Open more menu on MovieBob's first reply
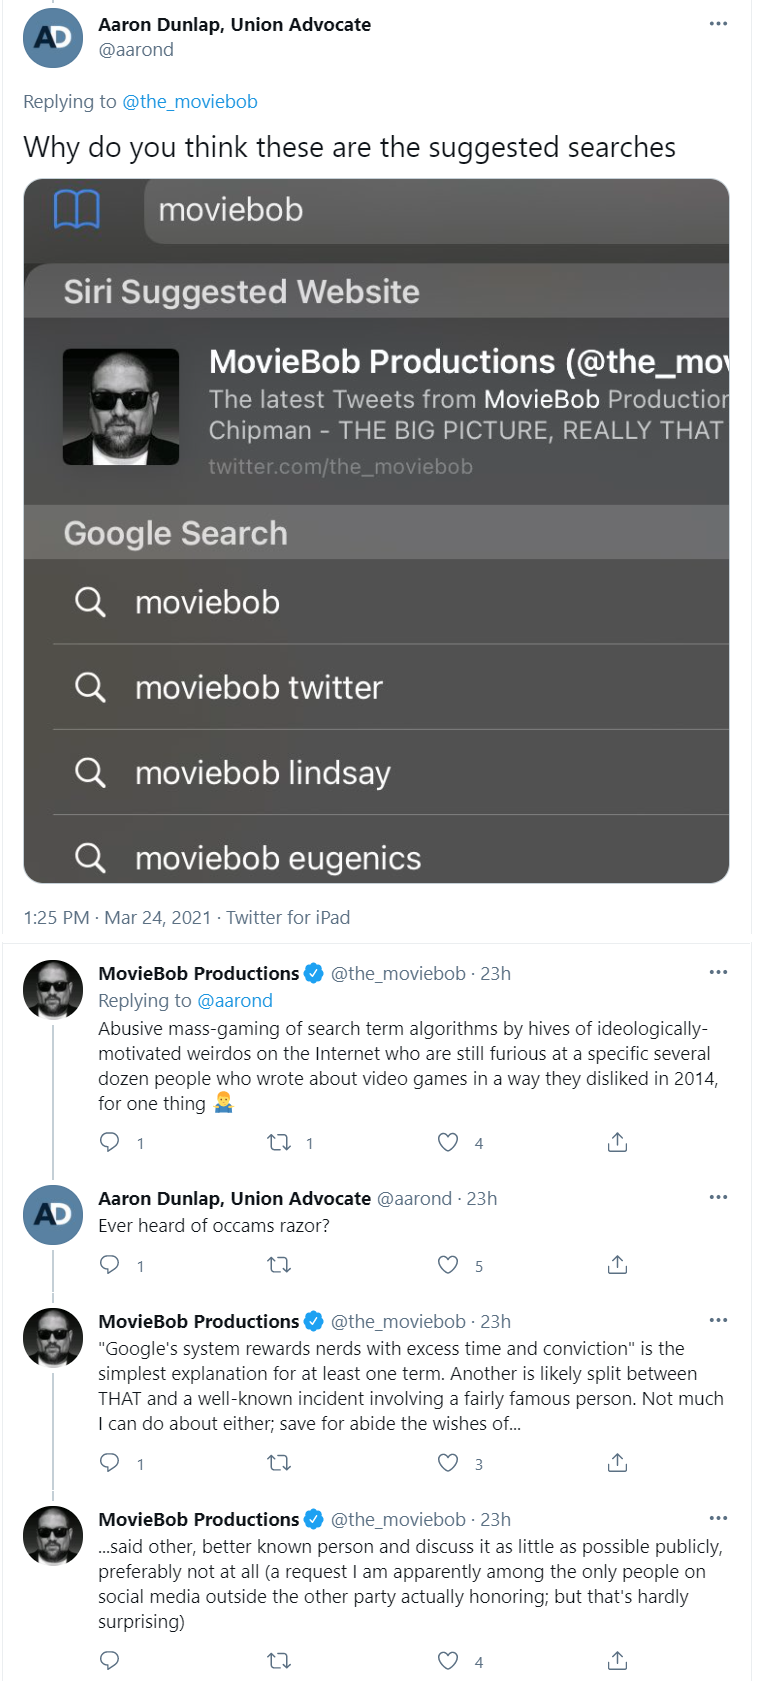 click(x=718, y=973)
